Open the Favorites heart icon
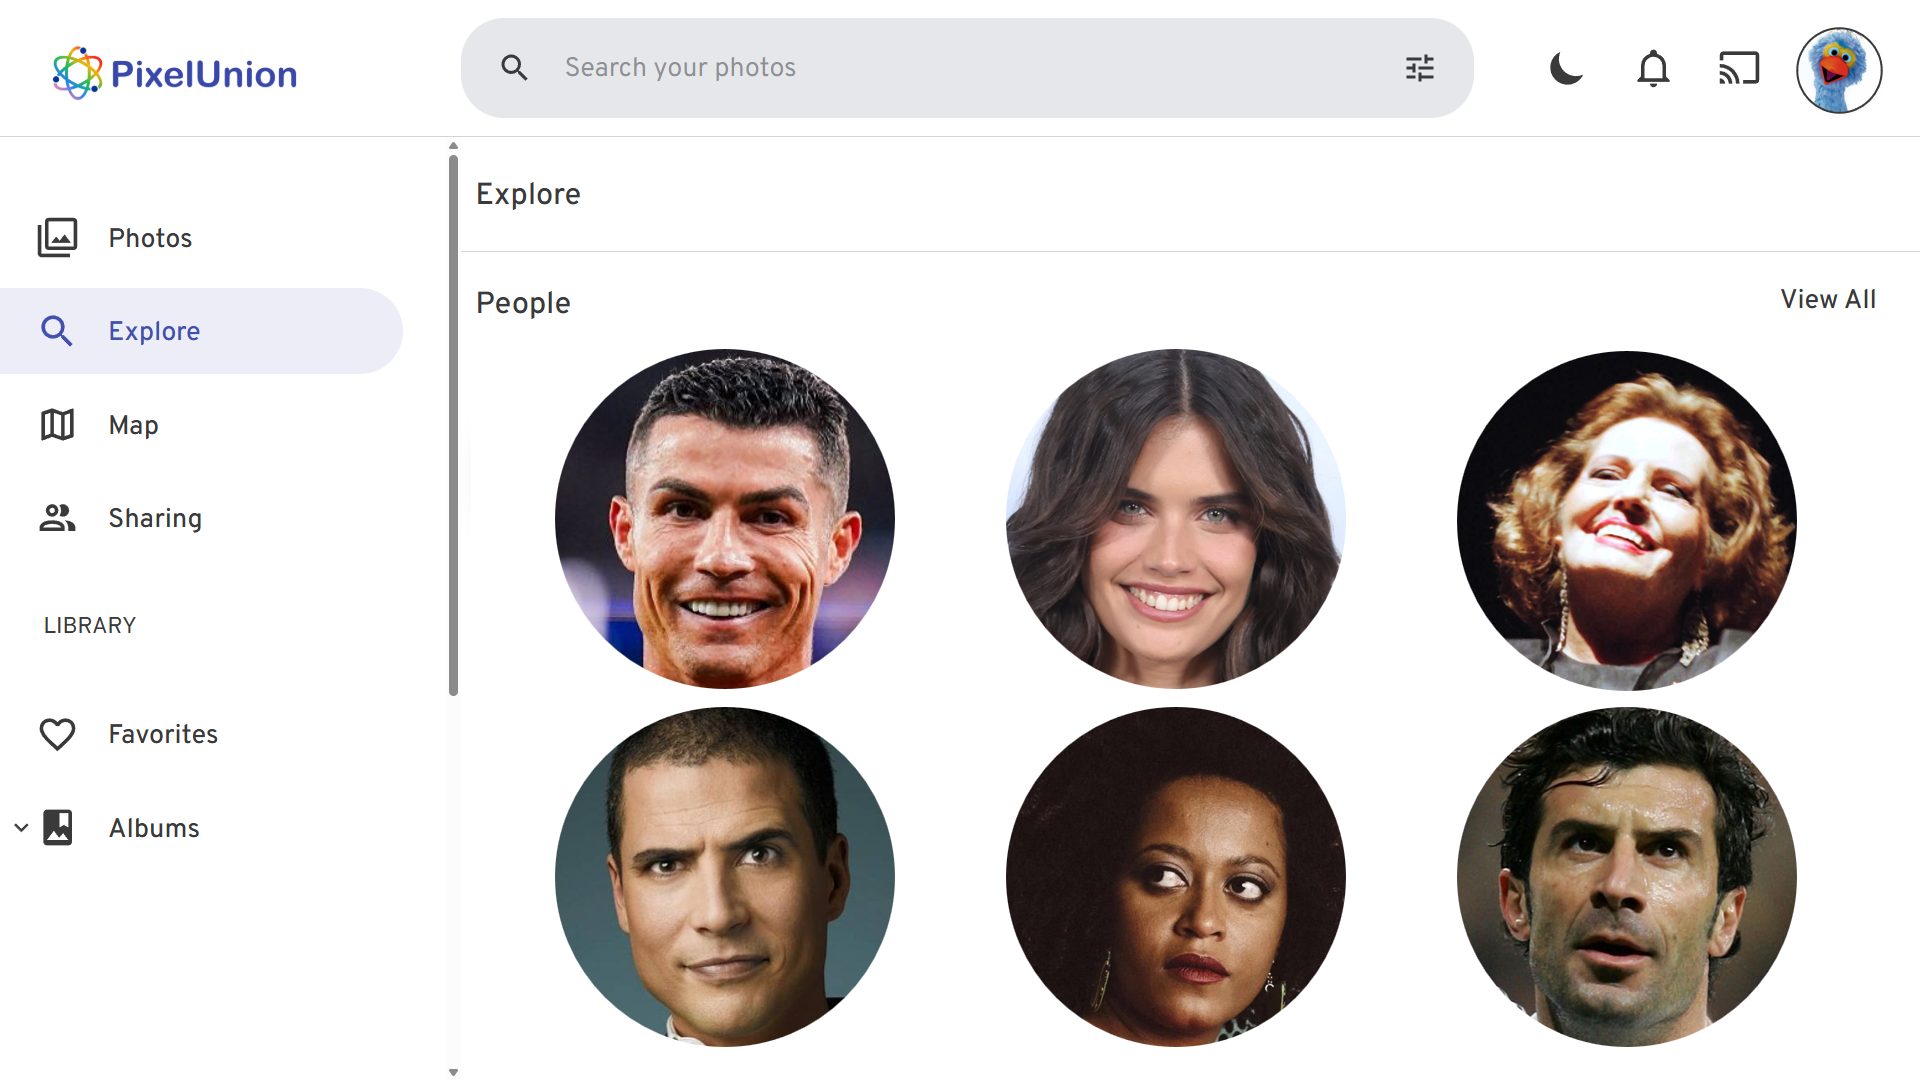 pyautogui.click(x=58, y=733)
